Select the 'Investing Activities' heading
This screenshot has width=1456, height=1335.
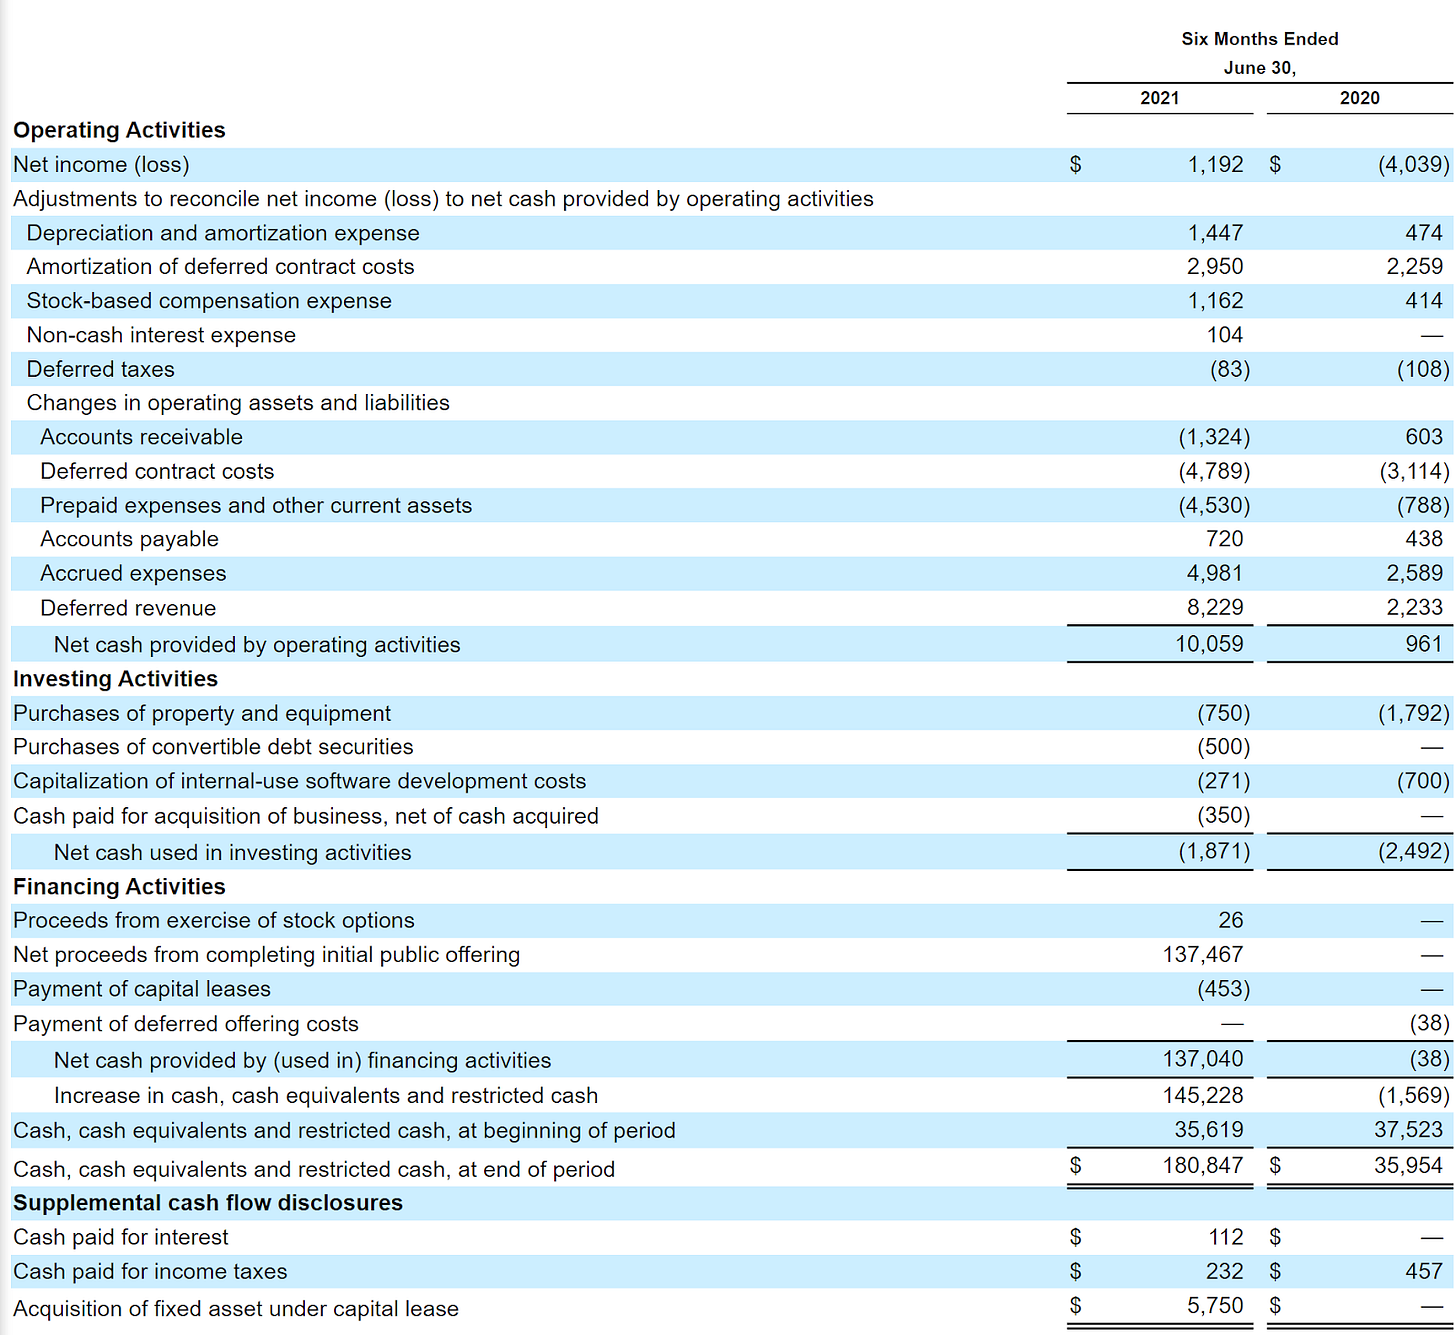click(115, 679)
